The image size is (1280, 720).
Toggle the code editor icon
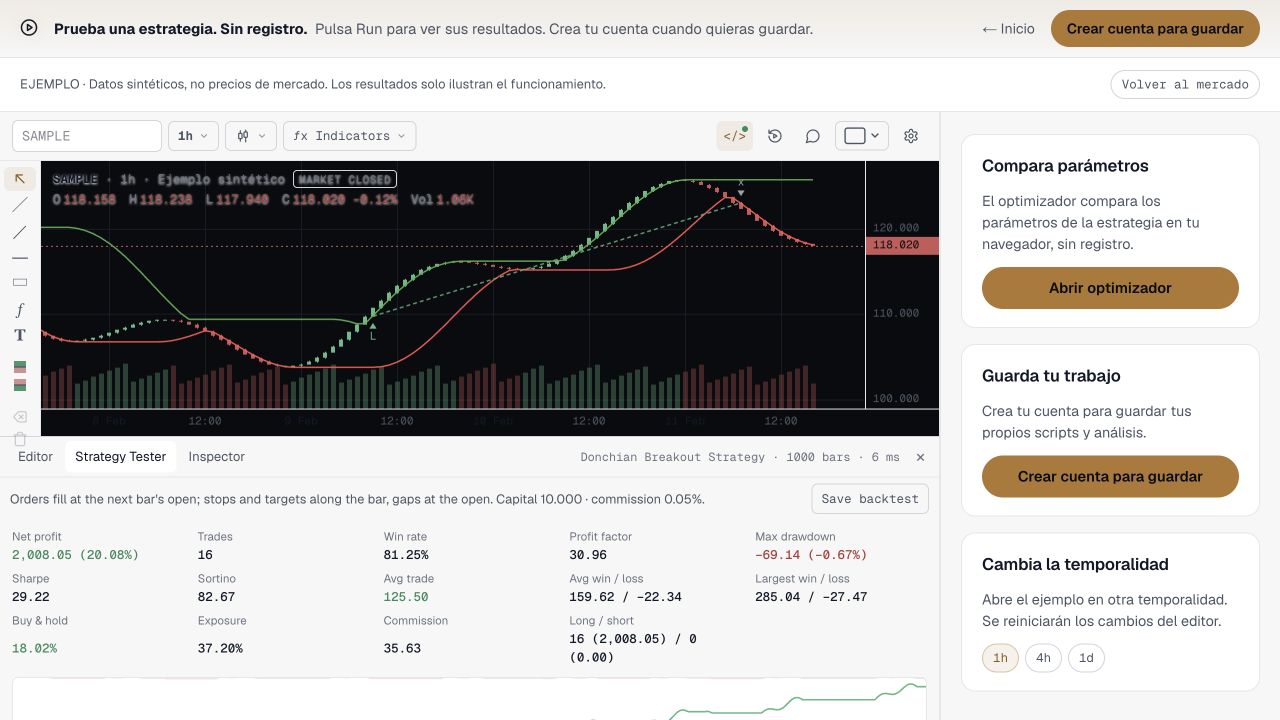click(734, 136)
